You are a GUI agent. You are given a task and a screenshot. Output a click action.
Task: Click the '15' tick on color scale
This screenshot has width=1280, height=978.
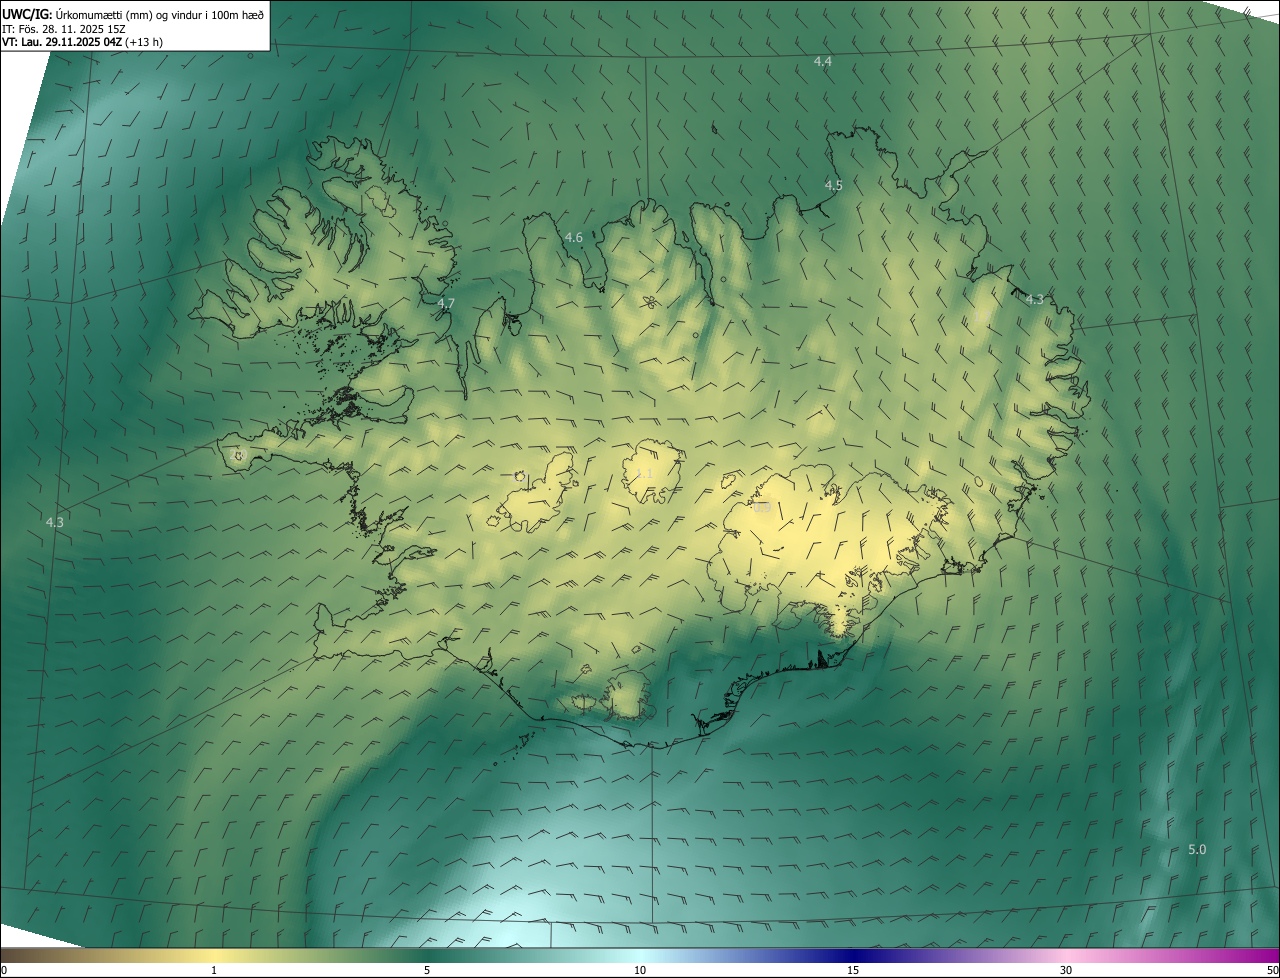[x=853, y=971]
